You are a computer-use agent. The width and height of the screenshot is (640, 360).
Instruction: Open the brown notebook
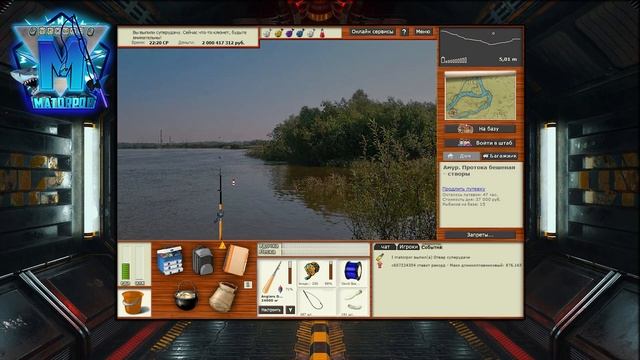236,260
